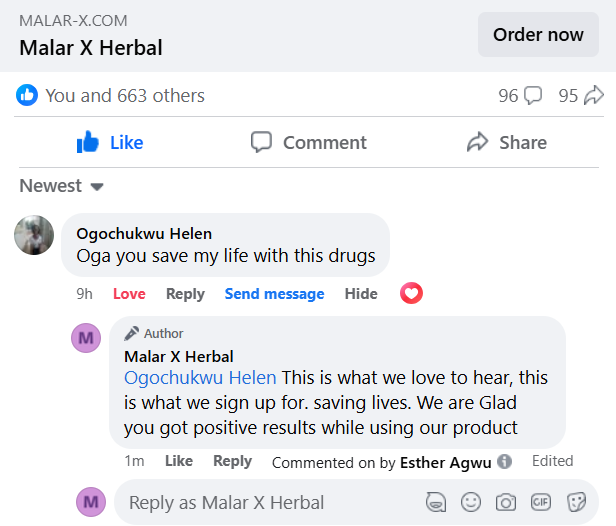Share the post using Share button
This screenshot has height=526, width=616.
(x=506, y=143)
